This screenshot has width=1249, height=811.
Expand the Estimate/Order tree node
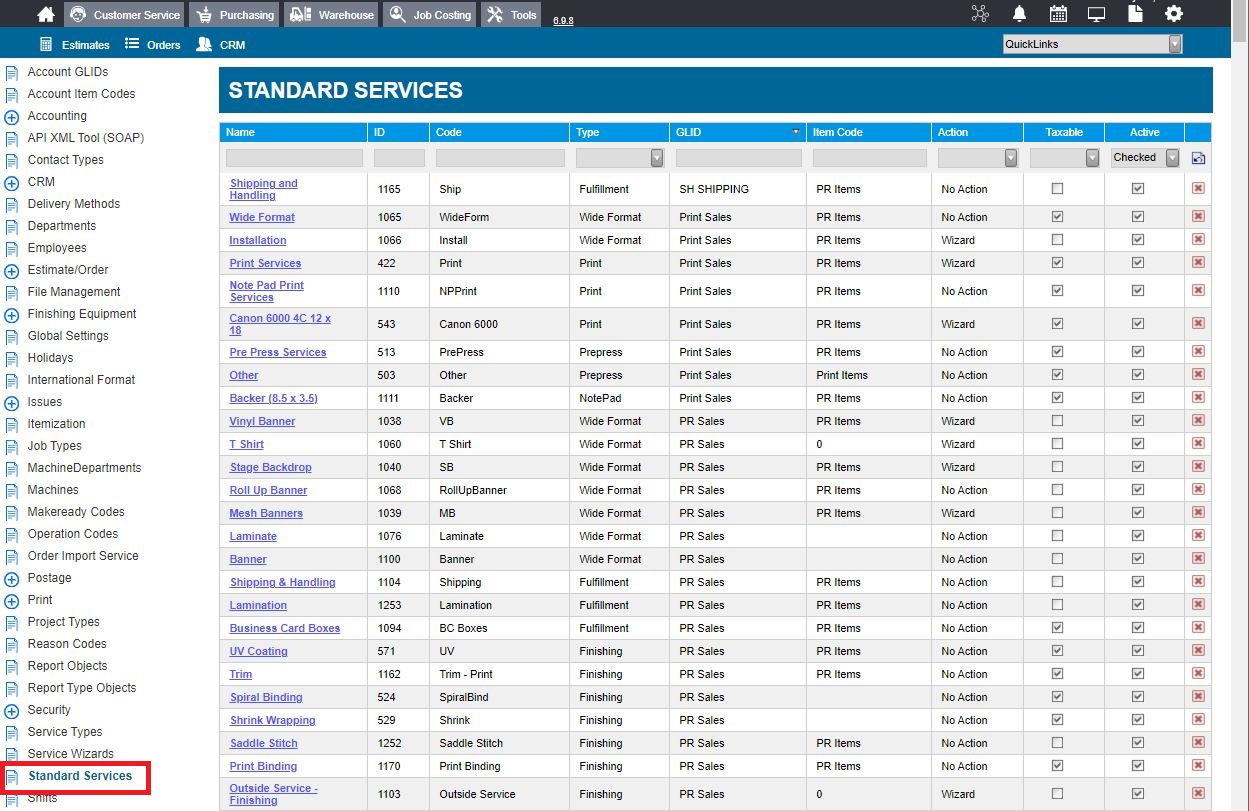[x=12, y=270]
